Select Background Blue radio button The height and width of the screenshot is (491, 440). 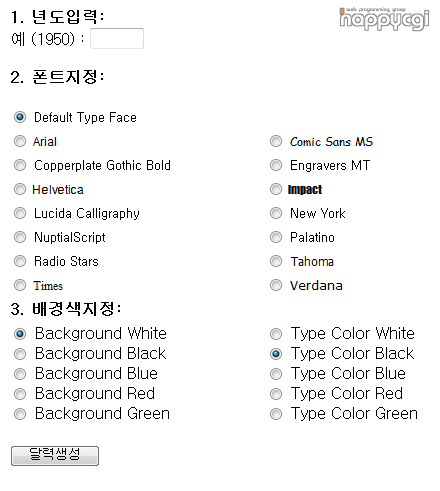[x=20, y=374]
